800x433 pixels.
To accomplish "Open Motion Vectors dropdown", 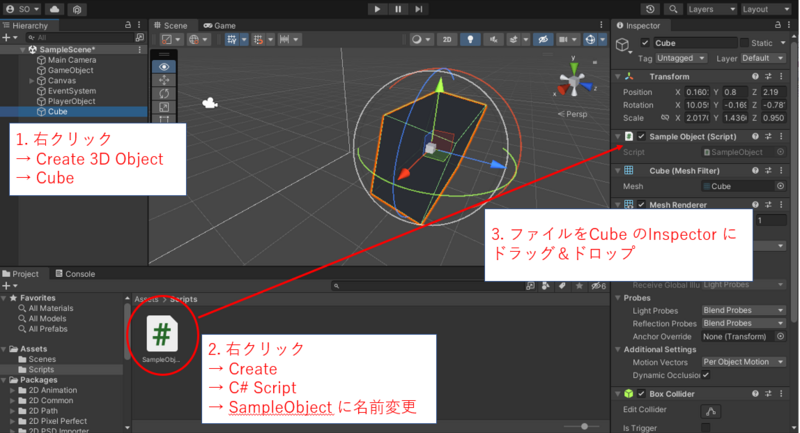I will click(743, 362).
